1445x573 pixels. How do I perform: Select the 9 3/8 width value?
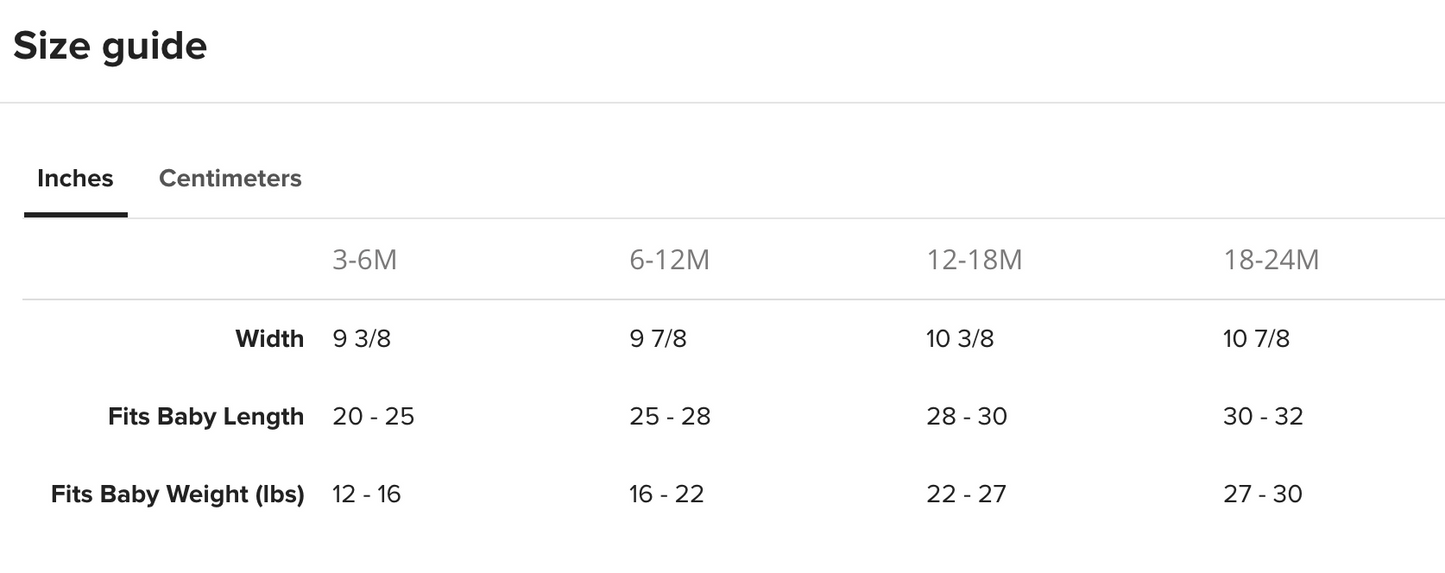click(362, 339)
